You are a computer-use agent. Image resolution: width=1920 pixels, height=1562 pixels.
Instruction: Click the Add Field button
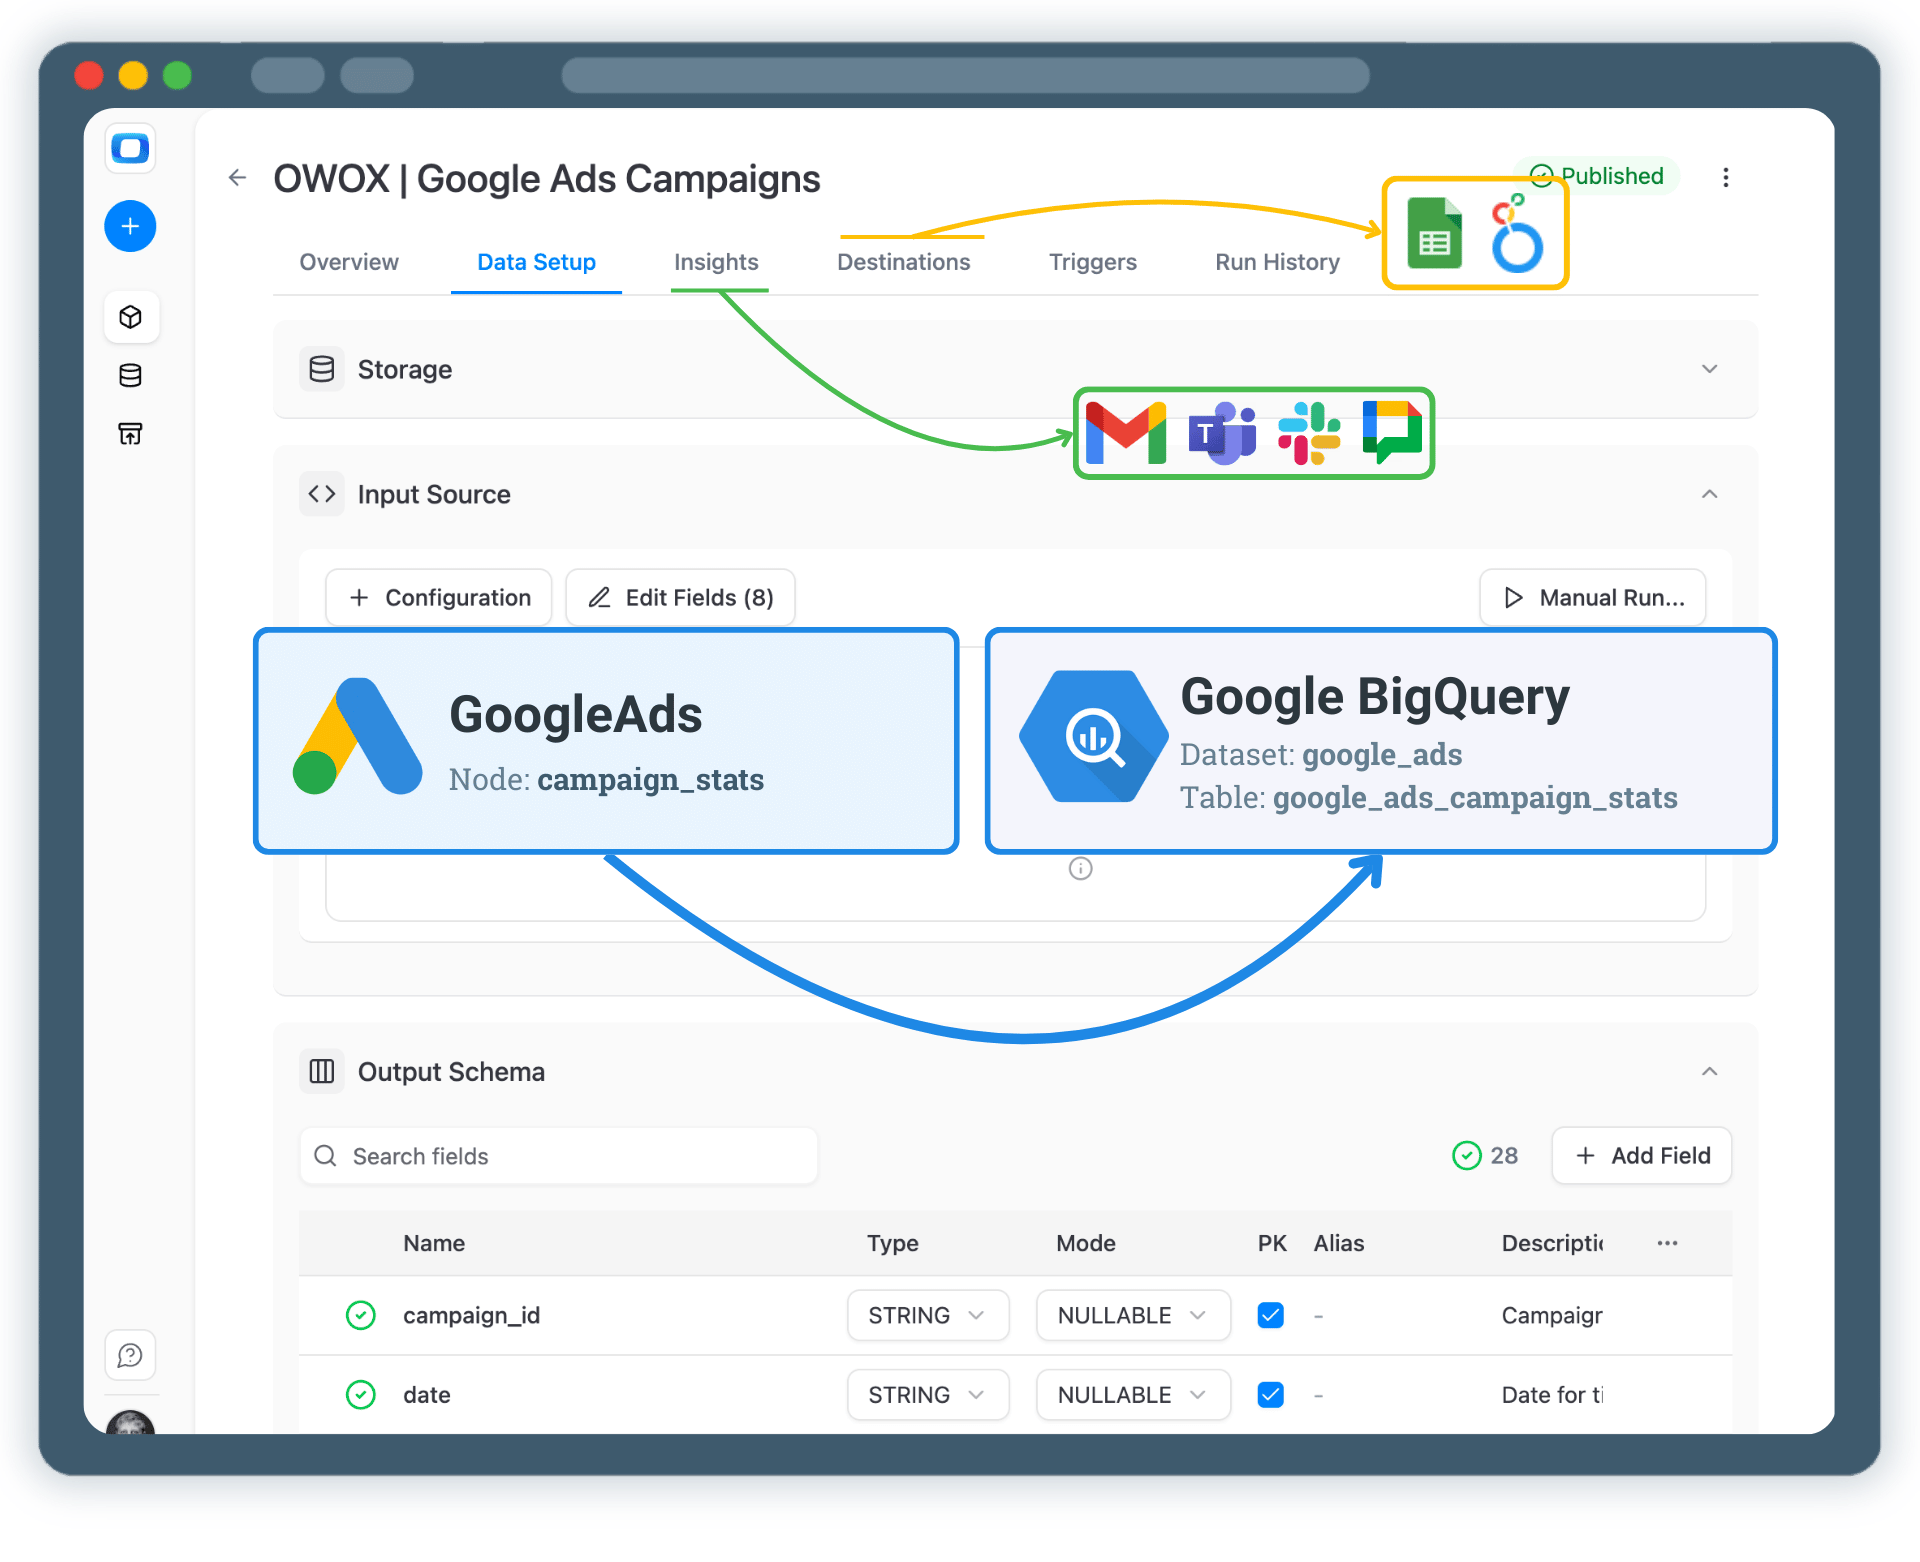coord(1640,1155)
